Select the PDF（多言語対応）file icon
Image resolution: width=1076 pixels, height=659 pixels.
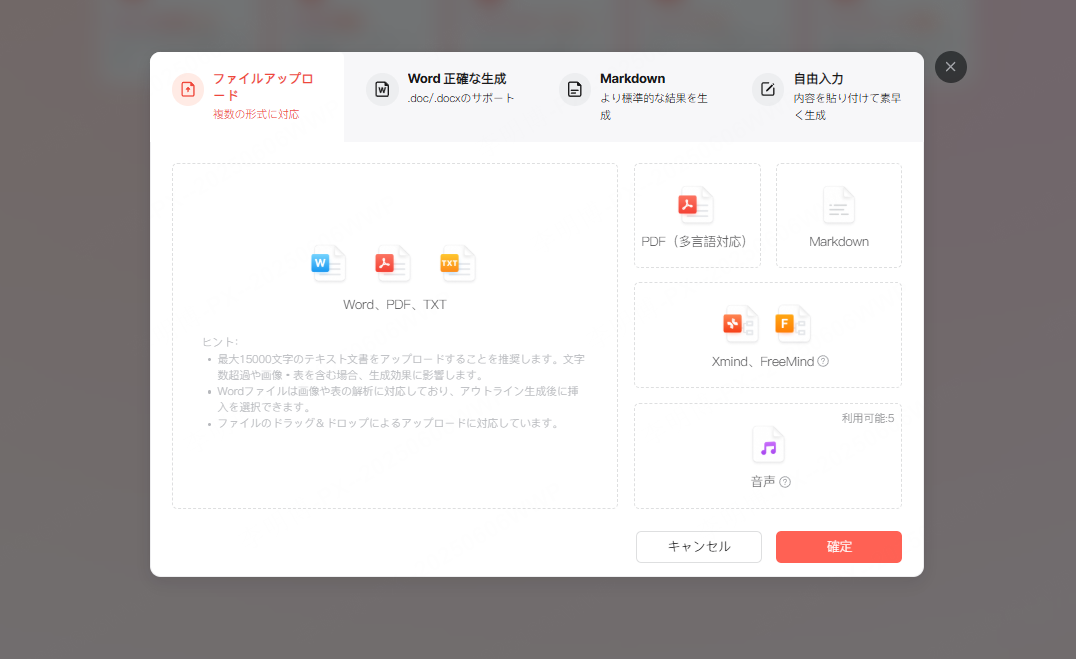point(695,205)
